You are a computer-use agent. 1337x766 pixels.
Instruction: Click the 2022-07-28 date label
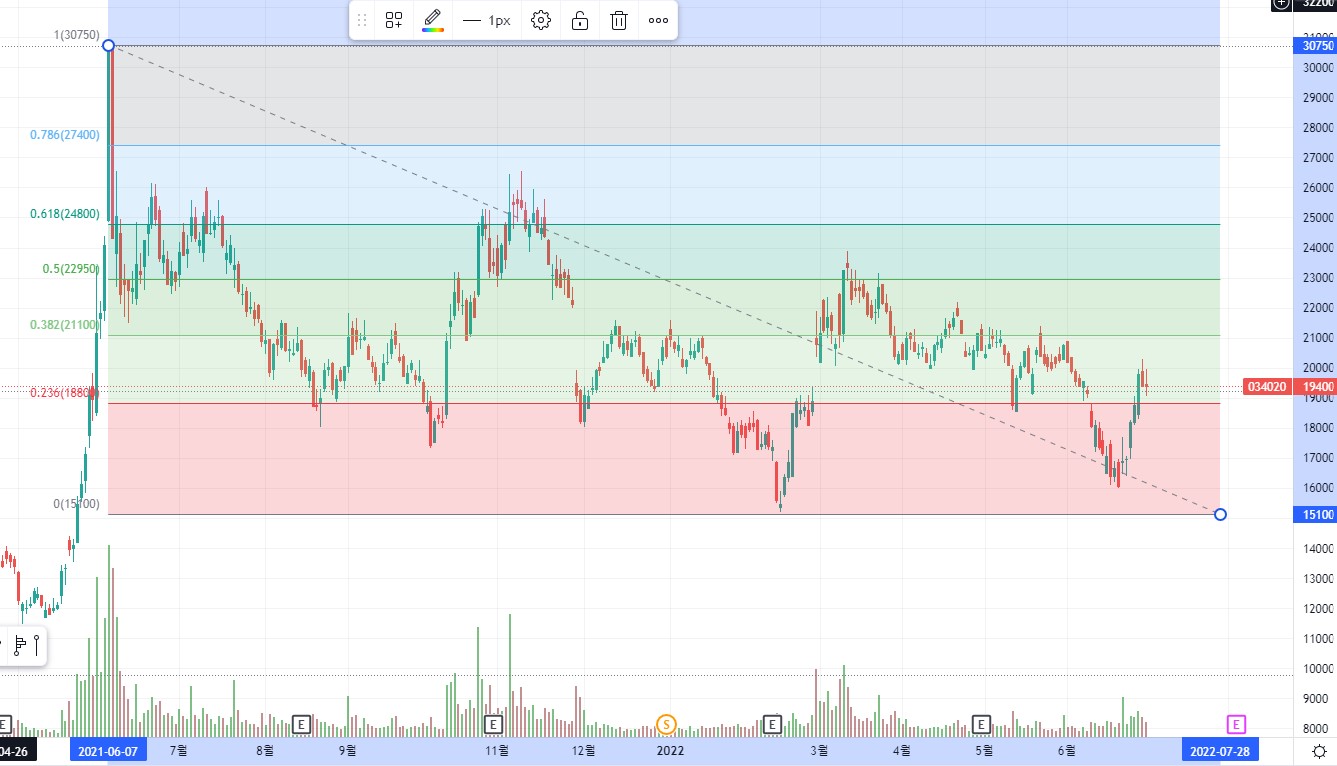pyautogui.click(x=1219, y=750)
